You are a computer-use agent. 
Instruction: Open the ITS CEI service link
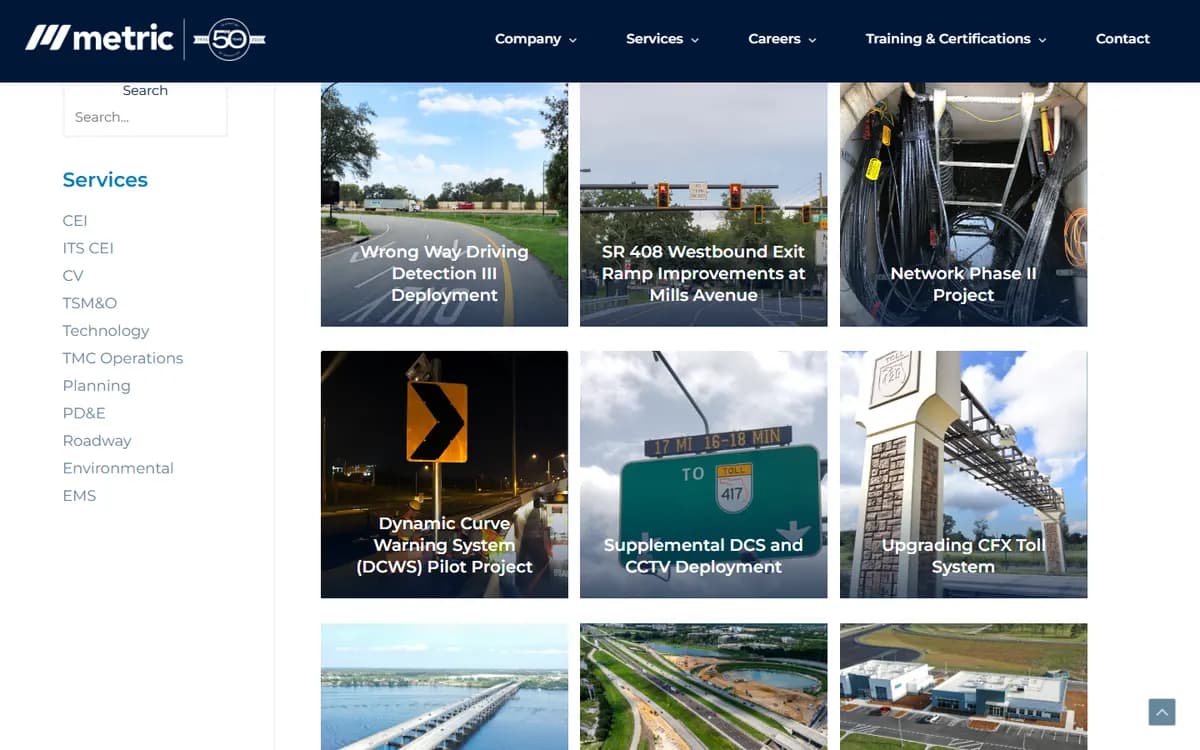point(88,248)
